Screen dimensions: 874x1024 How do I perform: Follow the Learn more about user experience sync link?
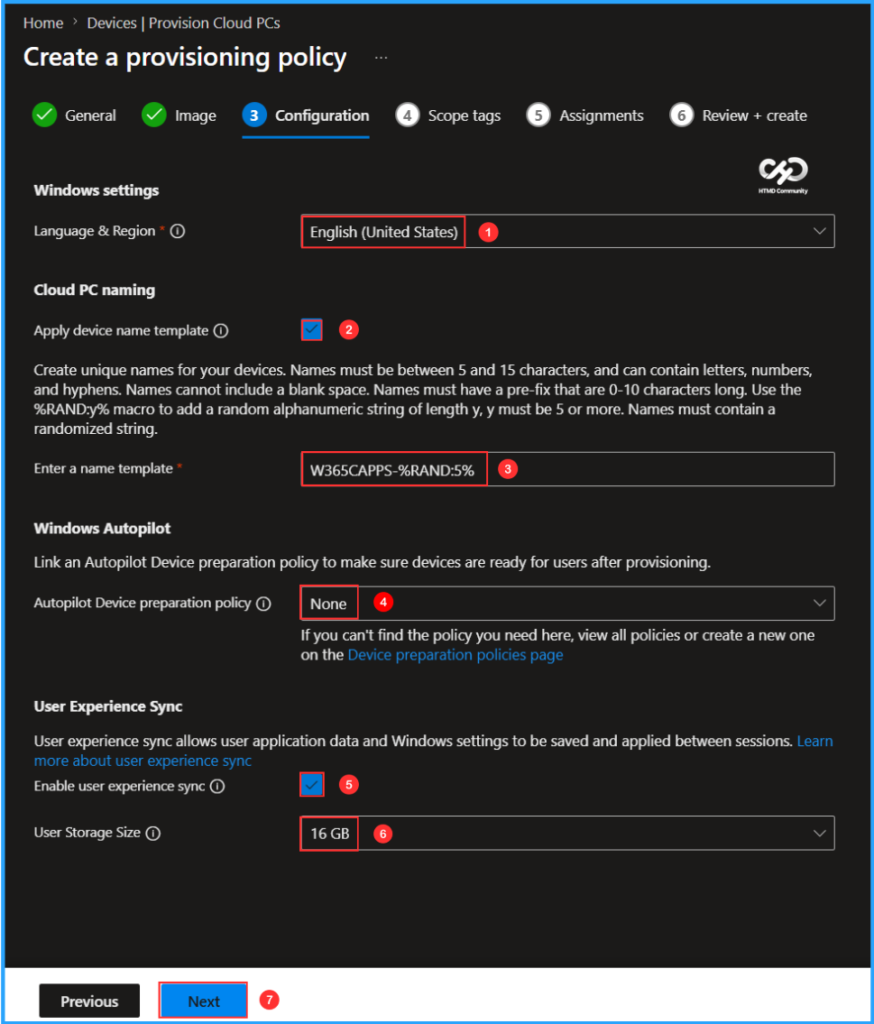click(x=142, y=761)
